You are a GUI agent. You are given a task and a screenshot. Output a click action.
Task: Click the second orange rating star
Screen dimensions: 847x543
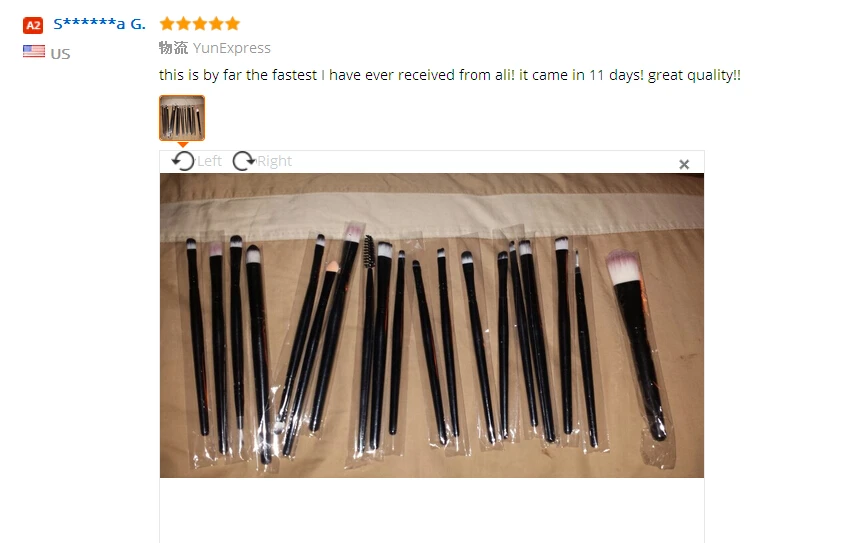(x=184, y=23)
